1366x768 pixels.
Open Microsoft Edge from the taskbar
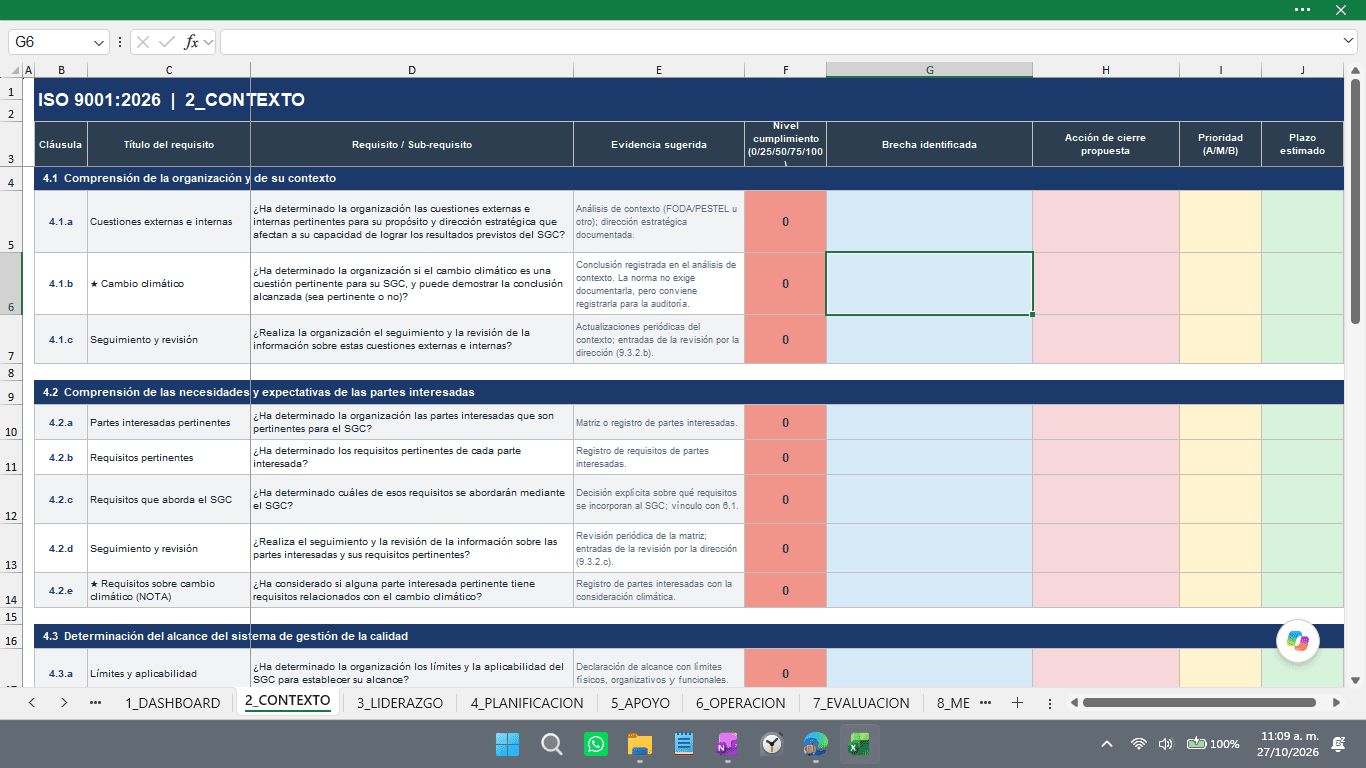point(816,744)
